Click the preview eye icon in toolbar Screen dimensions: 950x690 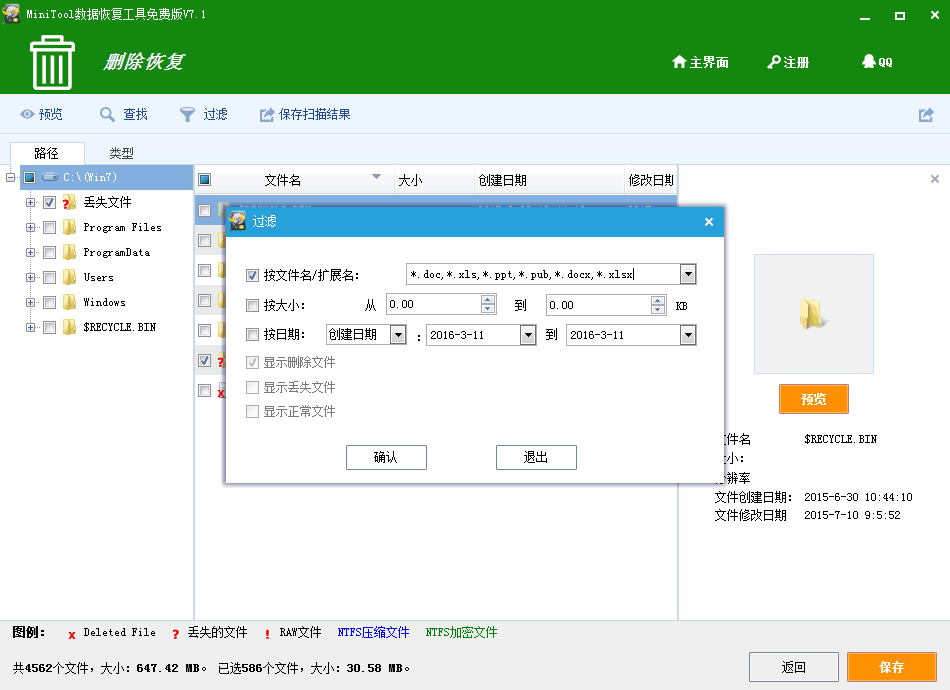coord(27,114)
